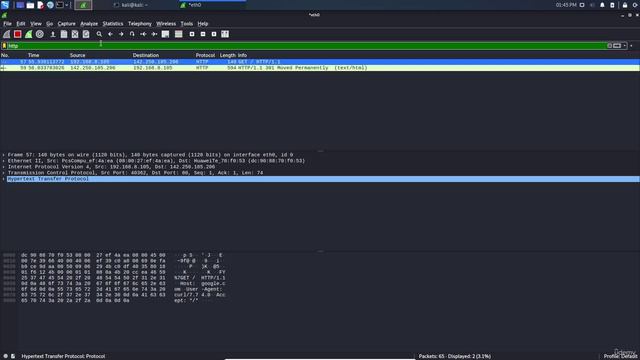Start capturing packets with the shark fin icon

pyautogui.click(x=7, y=34)
